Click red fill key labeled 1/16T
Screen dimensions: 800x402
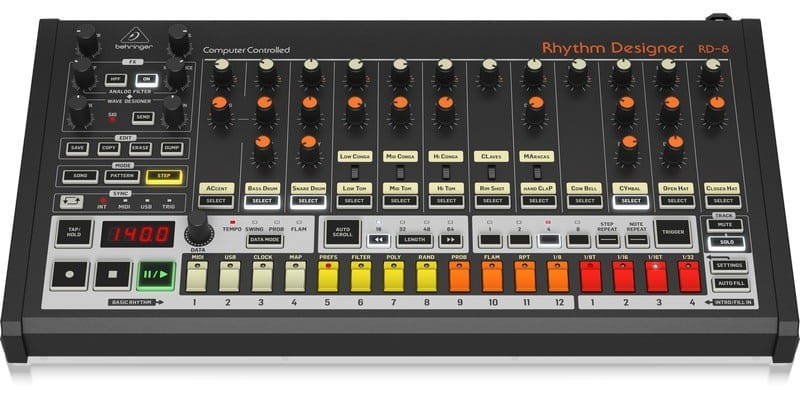[657, 276]
